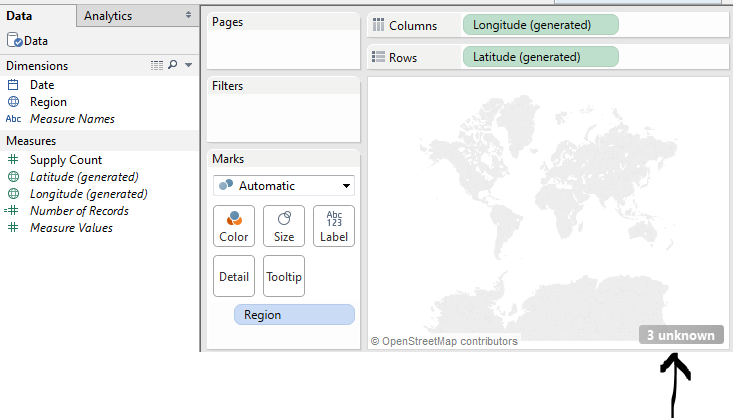Select the Longitude (generated) pill on Columns

pos(540,24)
